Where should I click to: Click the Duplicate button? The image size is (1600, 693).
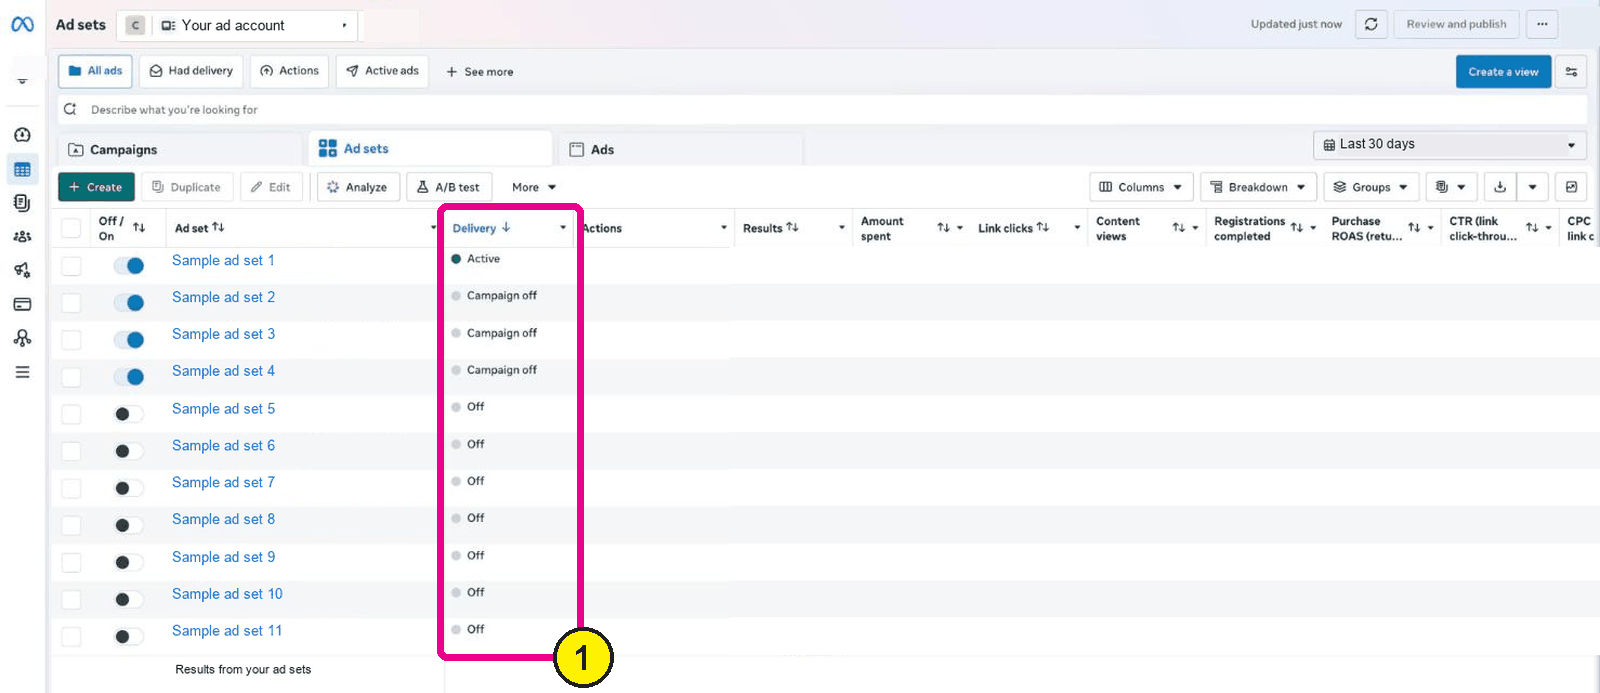click(187, 187)
